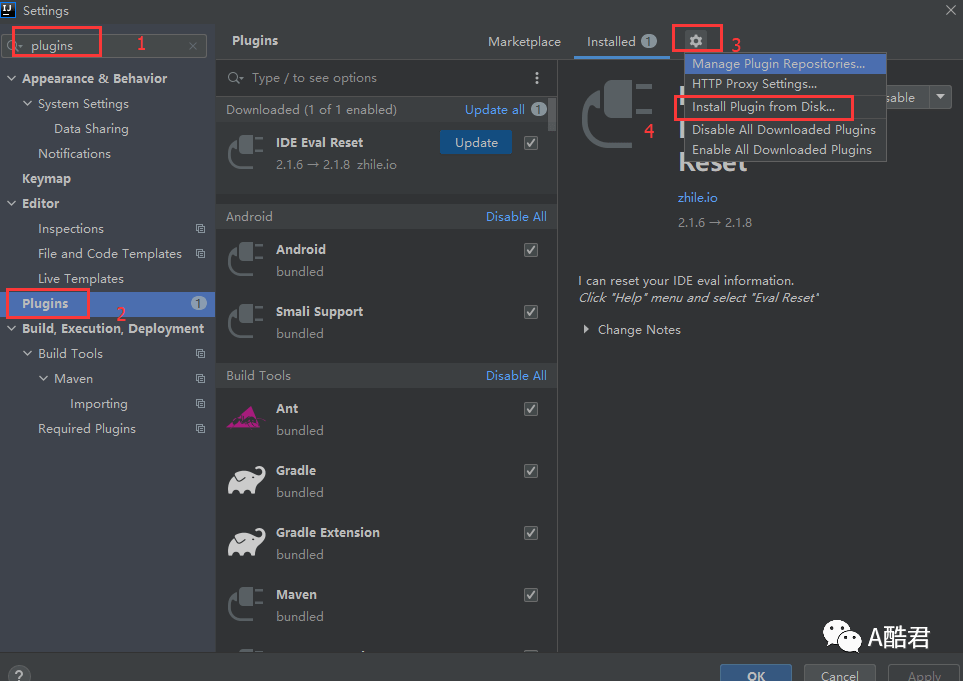Click Disable All for Build Tools group
Image resolution: width=963 pixels, height=681 pixels.
(516, 376)
